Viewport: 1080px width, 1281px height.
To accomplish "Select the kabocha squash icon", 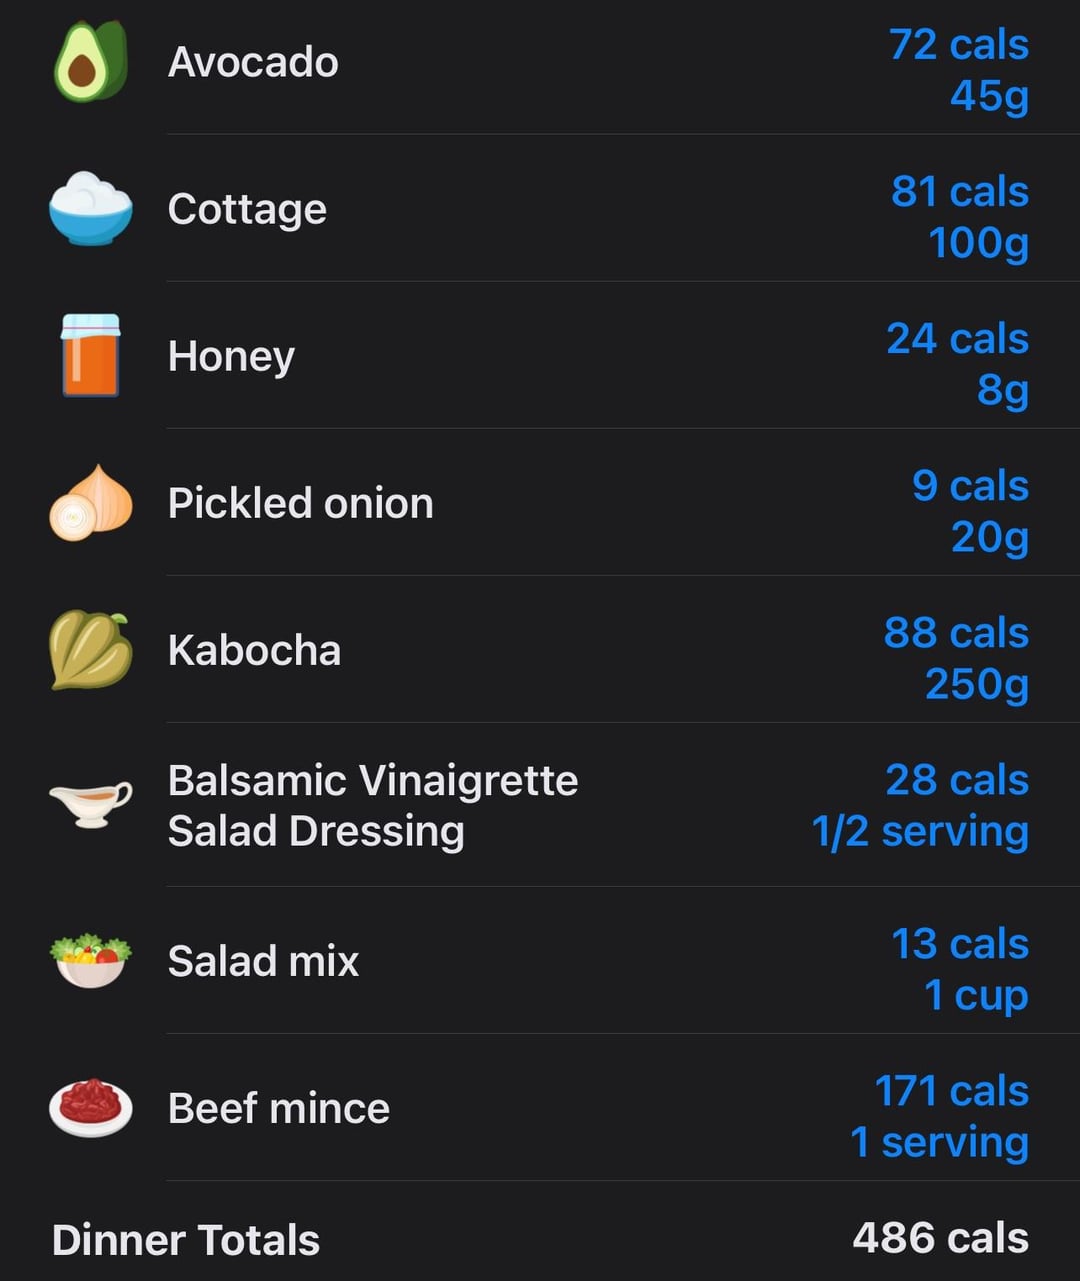I will click(x=91, y=650).
